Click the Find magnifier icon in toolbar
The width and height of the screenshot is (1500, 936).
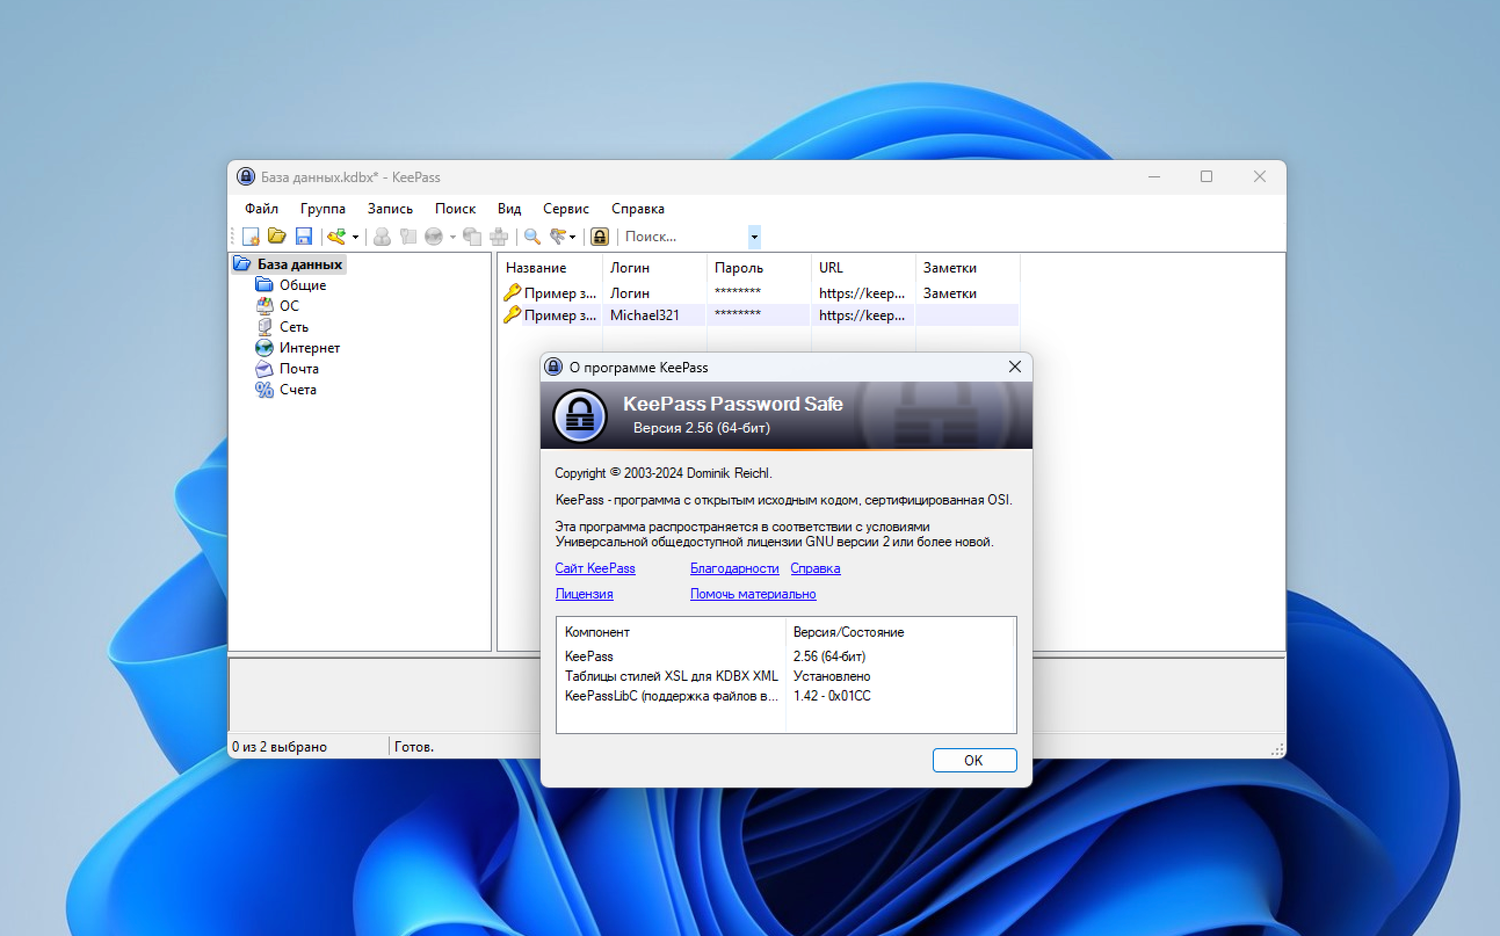pos(532,237)
